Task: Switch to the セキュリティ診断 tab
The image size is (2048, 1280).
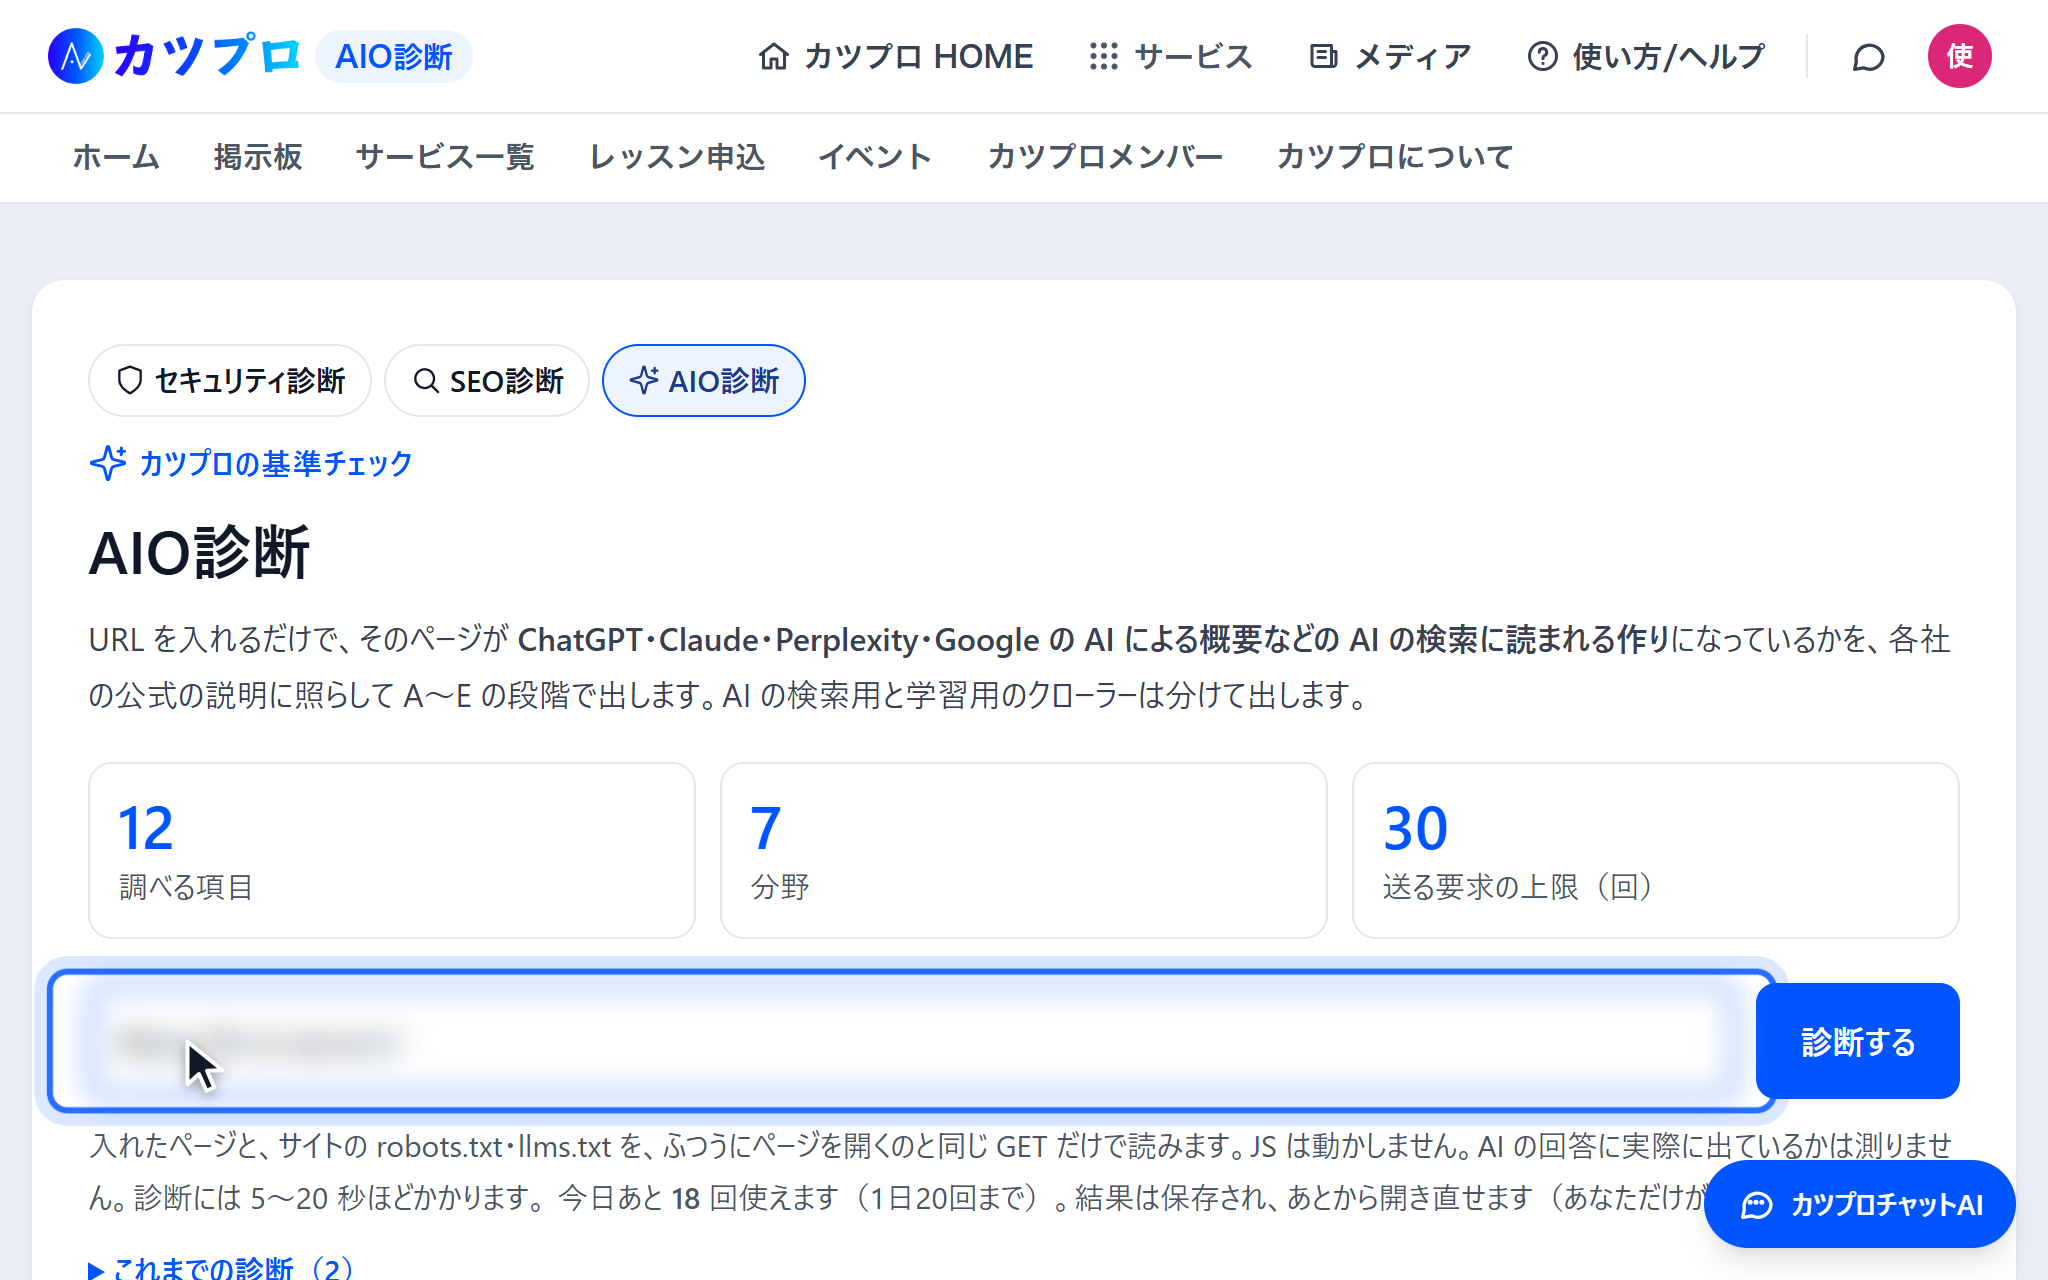Action: (x=230, y=381)
